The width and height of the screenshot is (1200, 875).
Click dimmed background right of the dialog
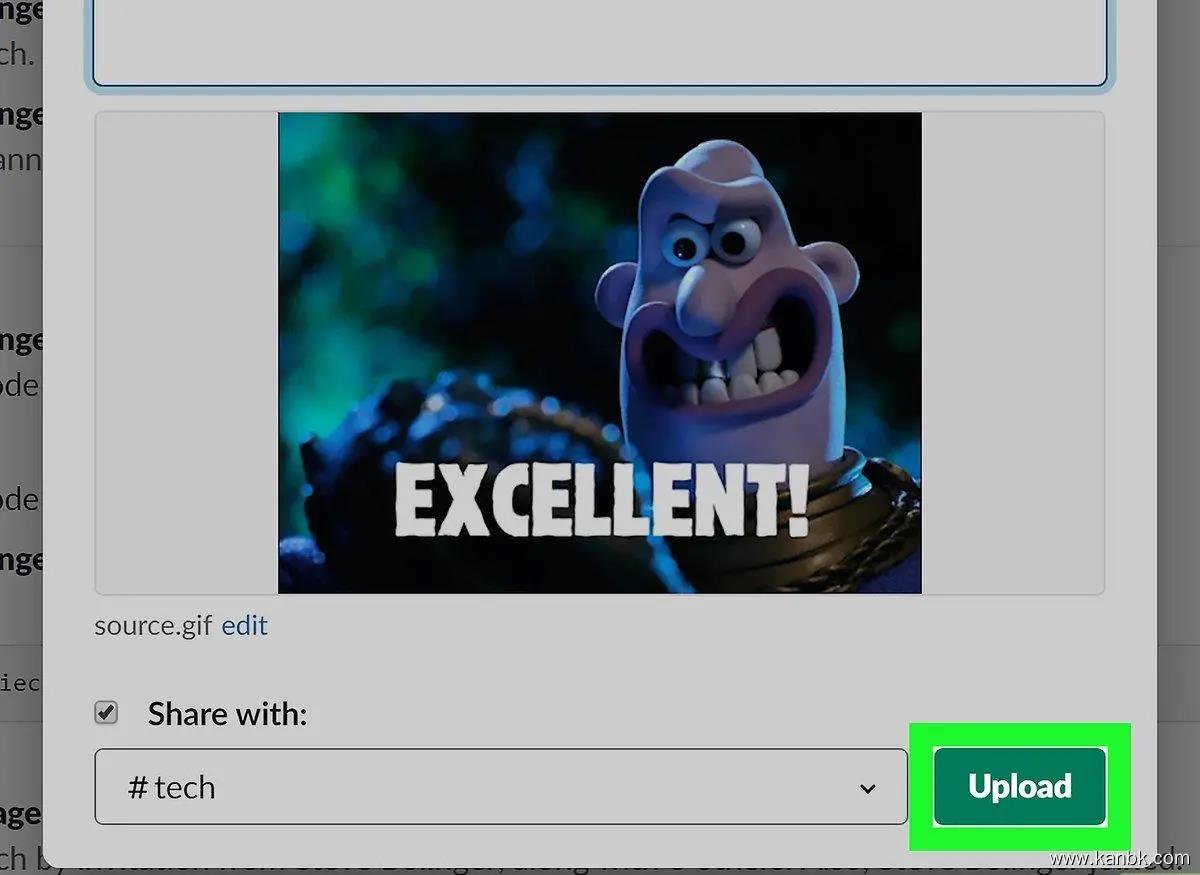(1178, 400)
